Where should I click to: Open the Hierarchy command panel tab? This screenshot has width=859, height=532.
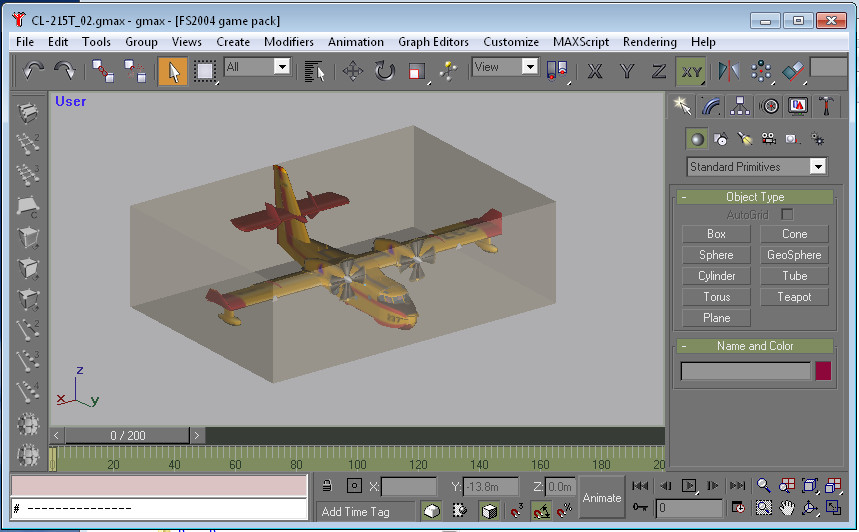[x=740, y=106]
